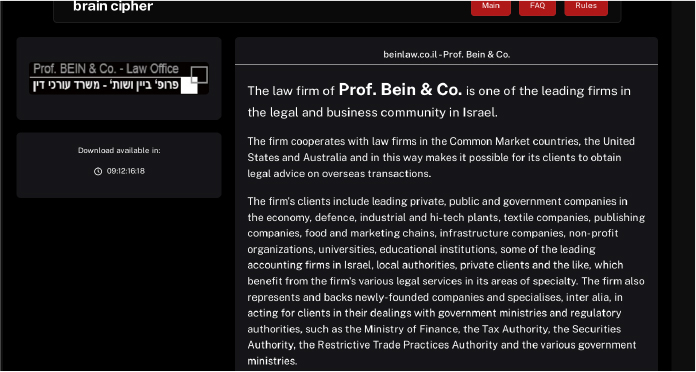696x372 pixels.
Task: Open the Main page button
Action: pos(490,8)
